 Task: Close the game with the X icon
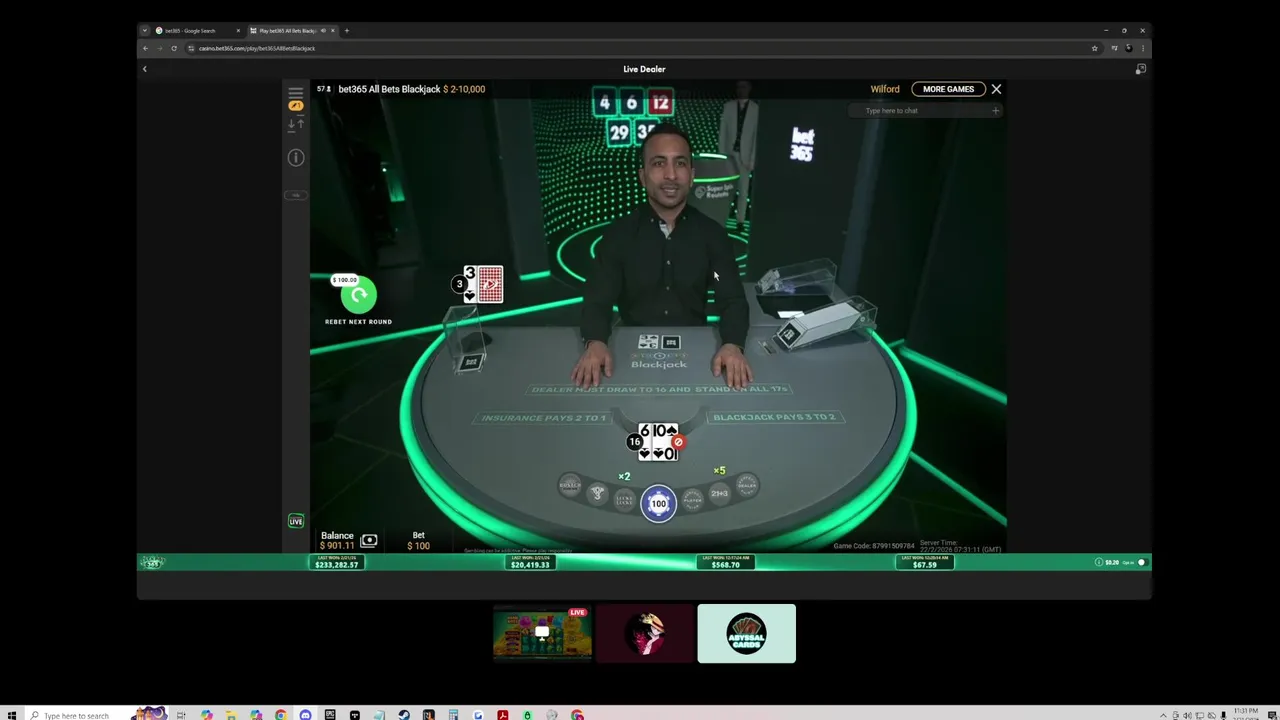coord(996,89)
